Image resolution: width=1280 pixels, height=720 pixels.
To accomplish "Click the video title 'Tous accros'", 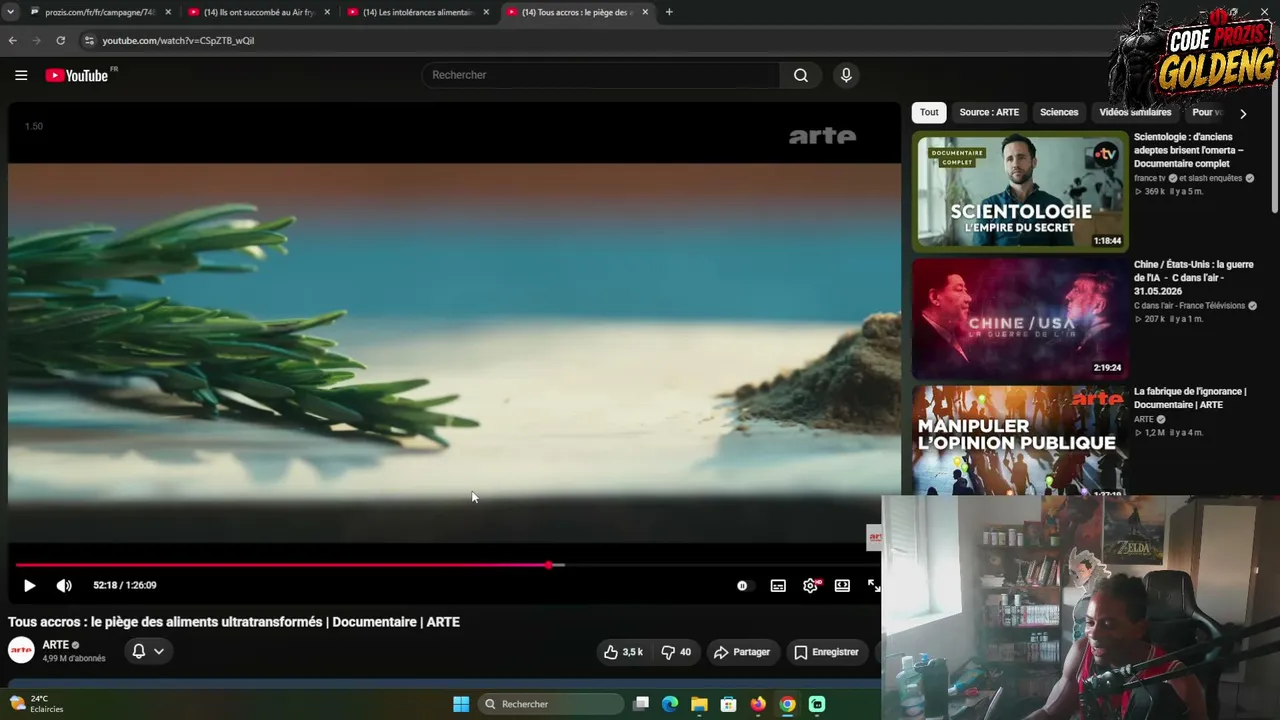I will tap(234, 622).
